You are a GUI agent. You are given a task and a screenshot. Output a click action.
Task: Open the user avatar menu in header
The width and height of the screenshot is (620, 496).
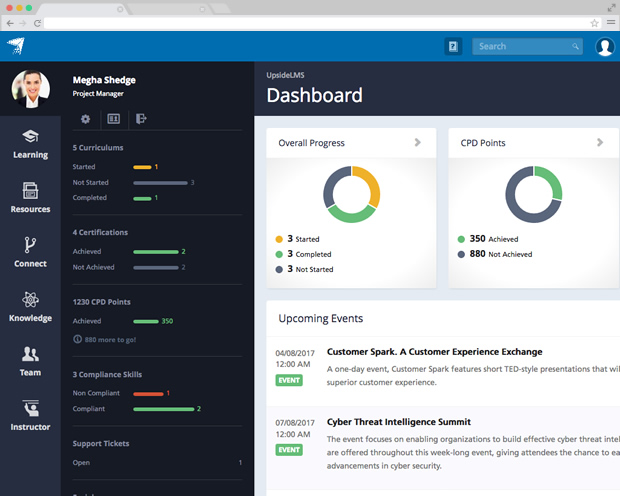tap(605, 47)
